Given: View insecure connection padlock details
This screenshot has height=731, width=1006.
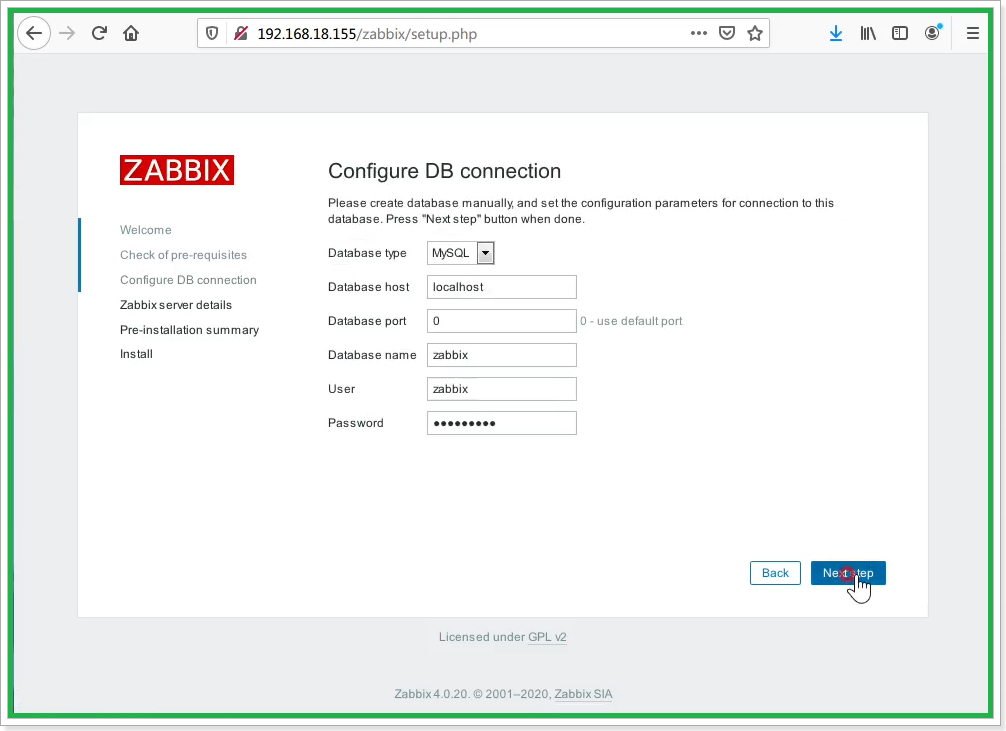Looking at the screenshot, I should (x=241, y=33).
